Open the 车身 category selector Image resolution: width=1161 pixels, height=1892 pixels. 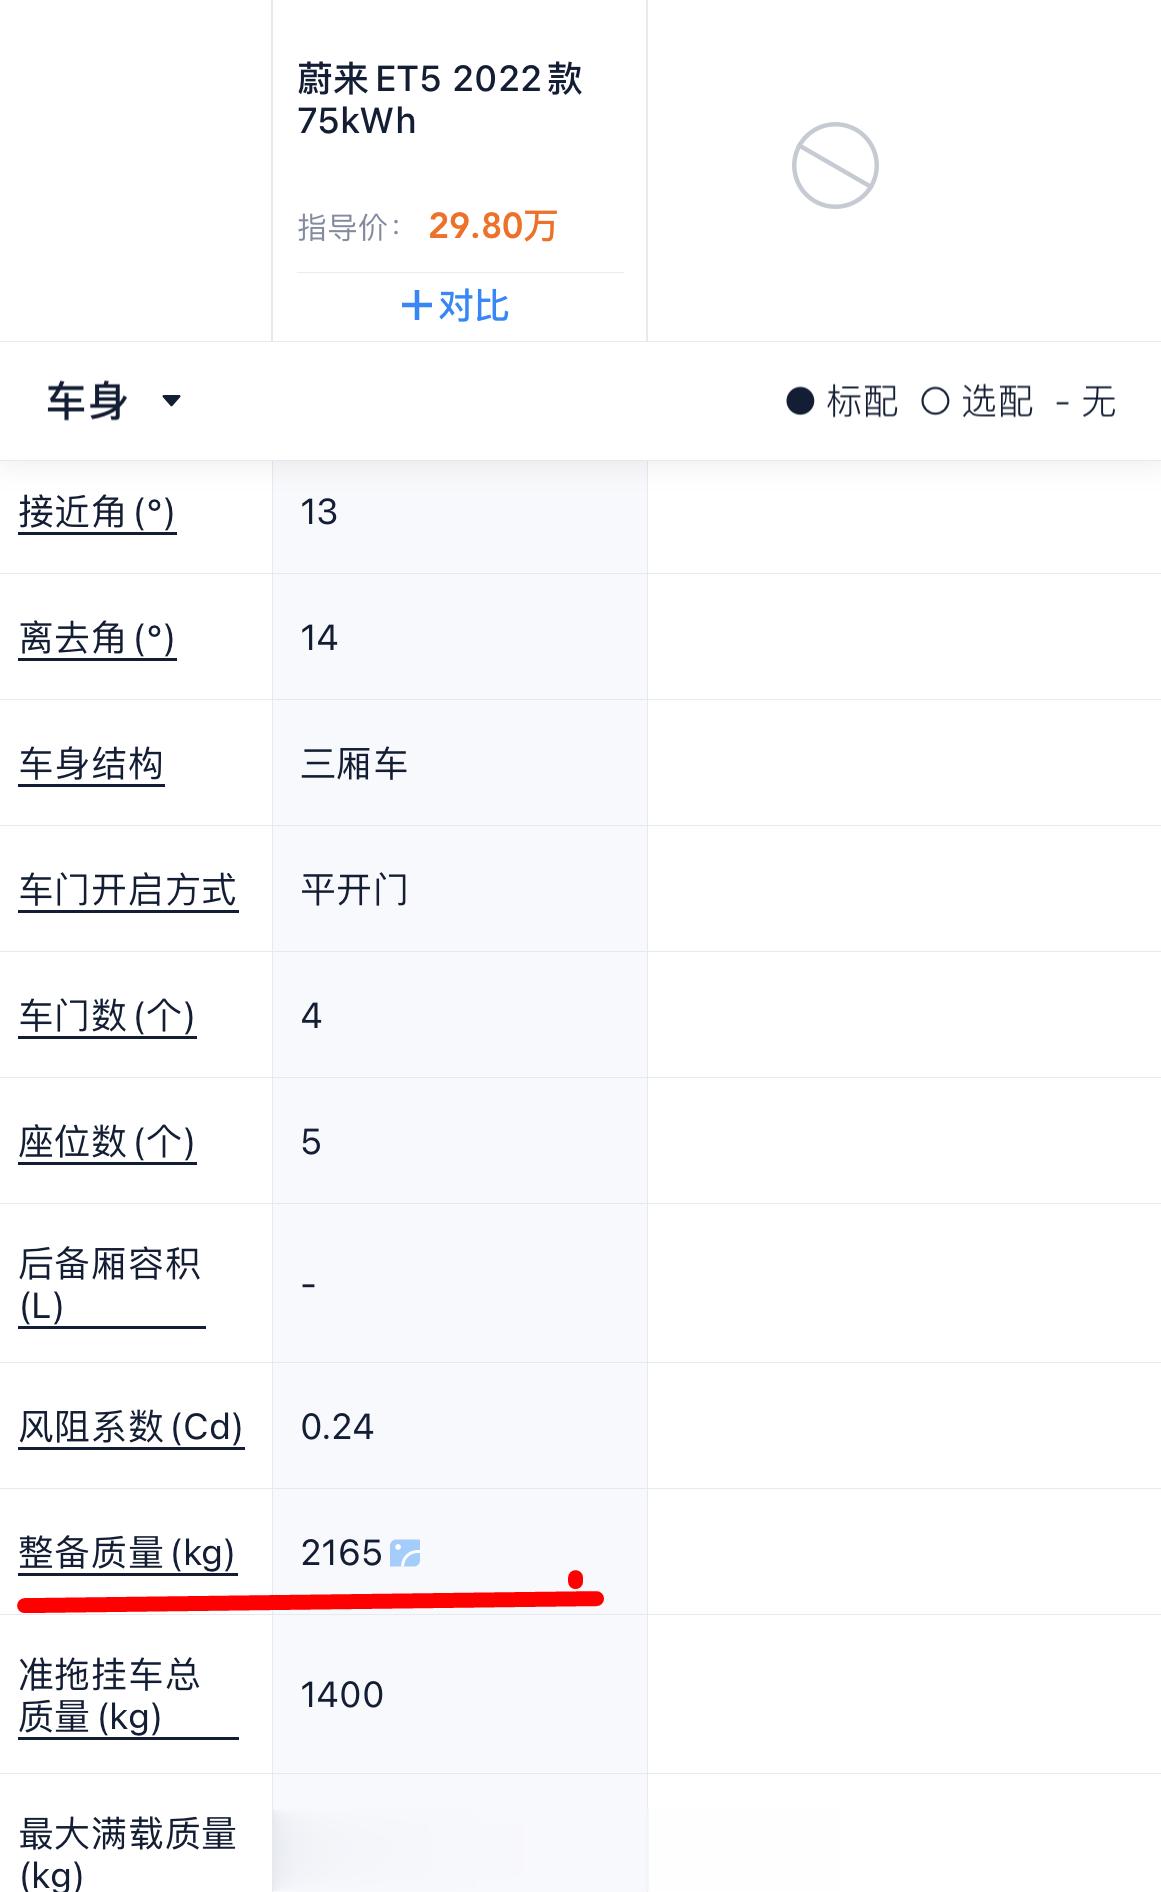(114, 401)
